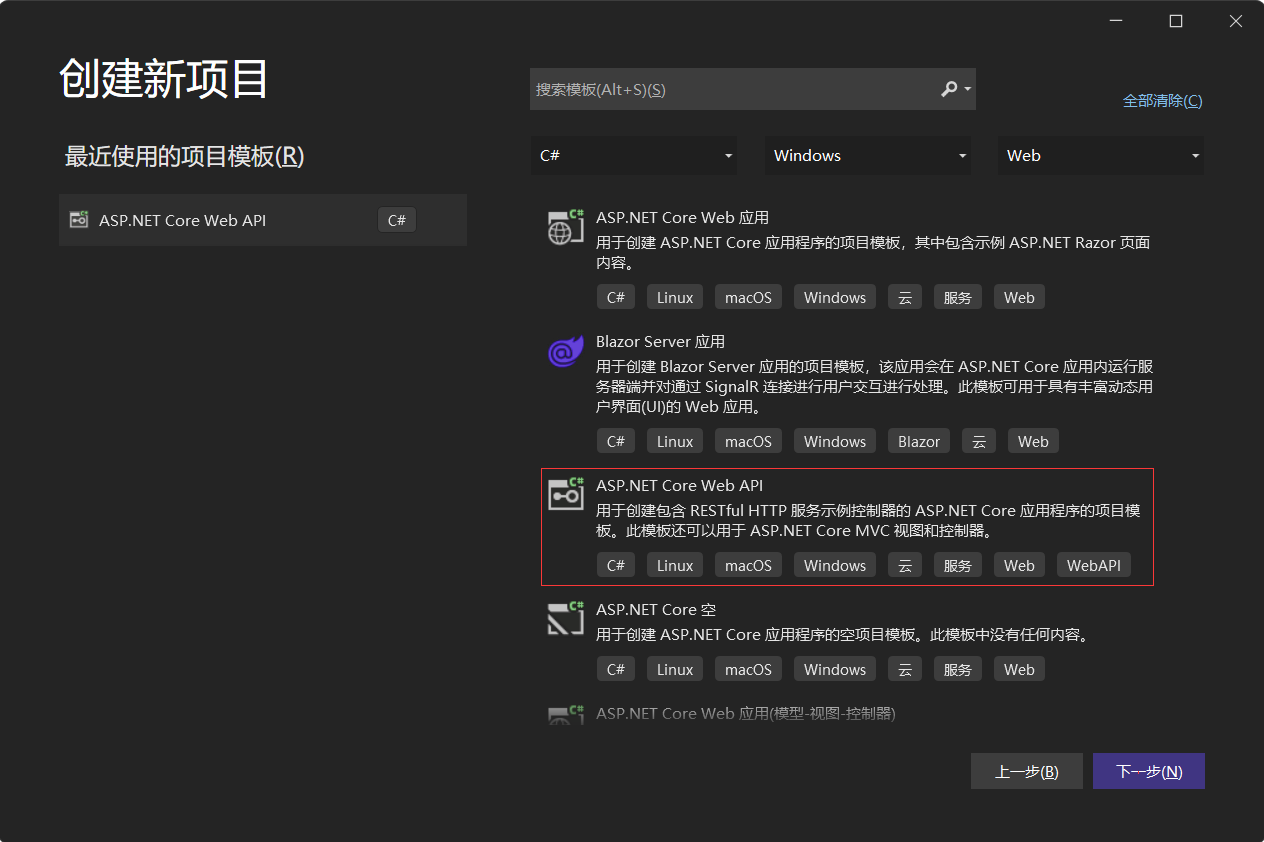Open the C# language filter dropdown
This screenshot has height=842, width=1264.
634,155
